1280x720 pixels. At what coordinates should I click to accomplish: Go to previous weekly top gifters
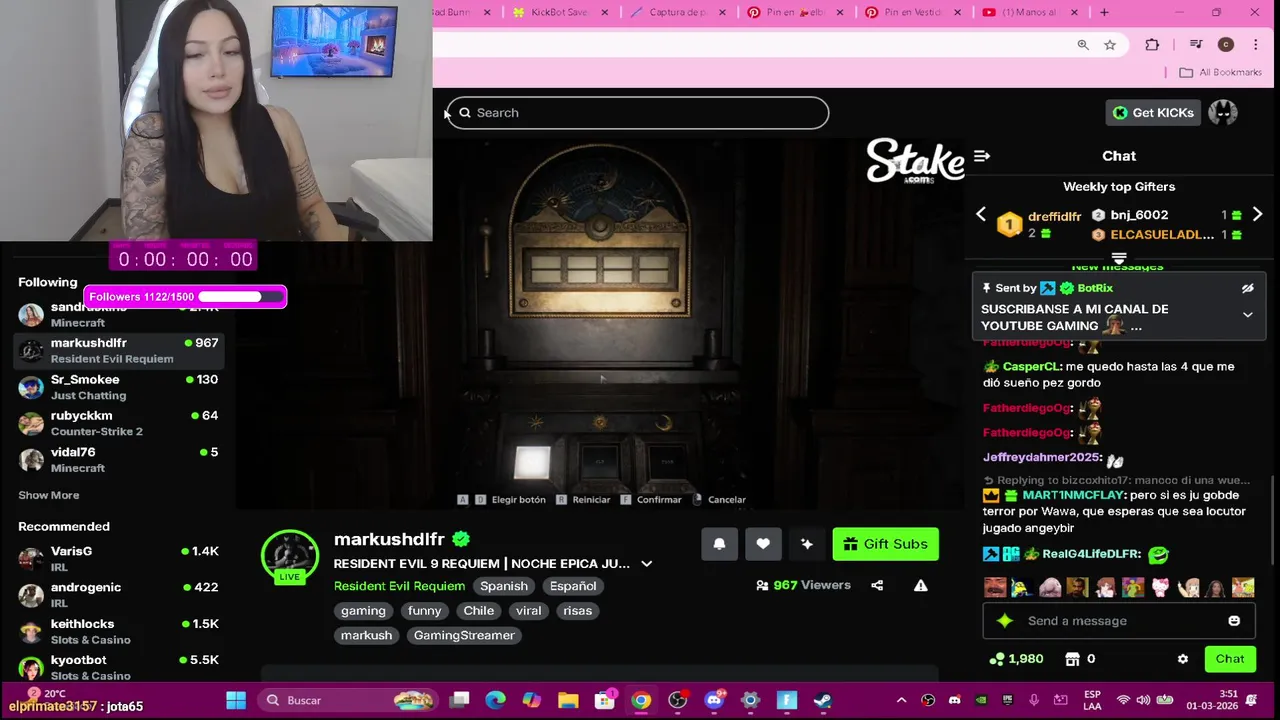[981, 214]
